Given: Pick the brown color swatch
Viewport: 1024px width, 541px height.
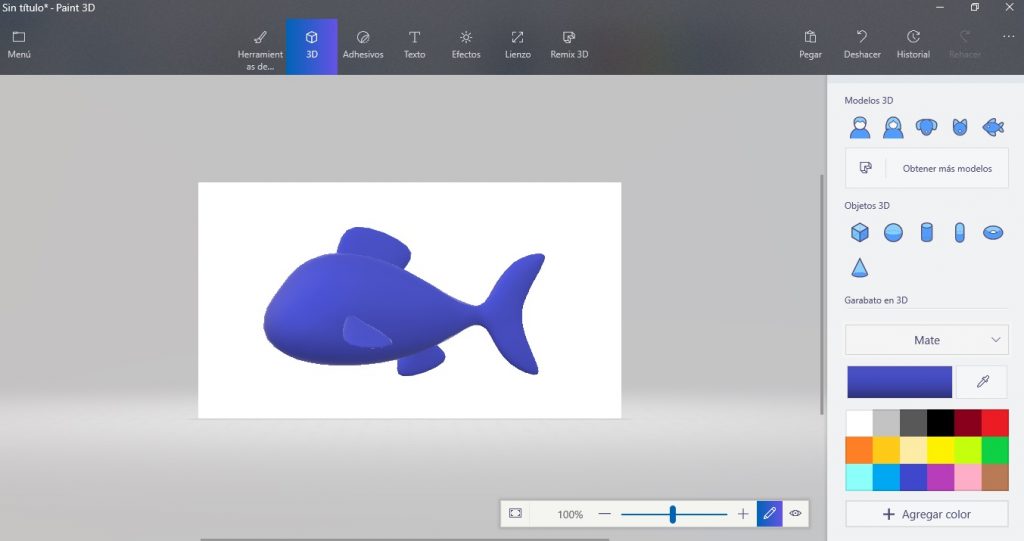Looking at the screenshot, I should pyautogui.click(x=995, y=477).
